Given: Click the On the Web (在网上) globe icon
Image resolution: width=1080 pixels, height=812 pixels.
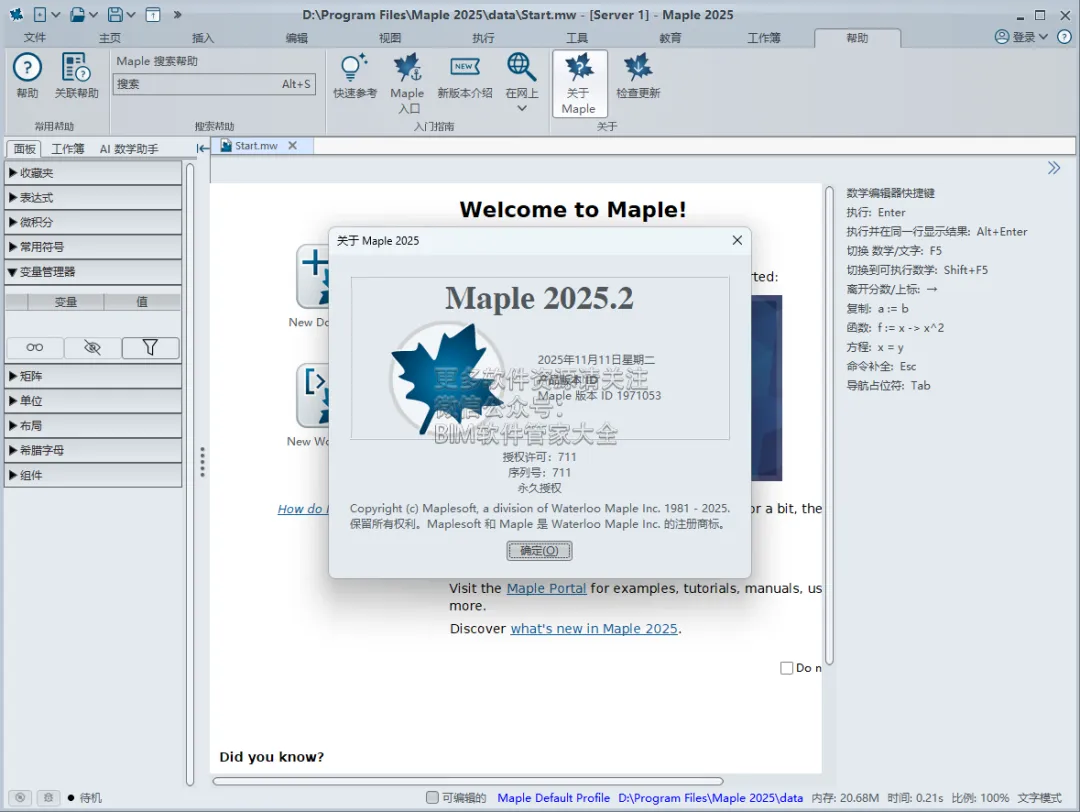Looking at the screenshot, I should (521, 67).
